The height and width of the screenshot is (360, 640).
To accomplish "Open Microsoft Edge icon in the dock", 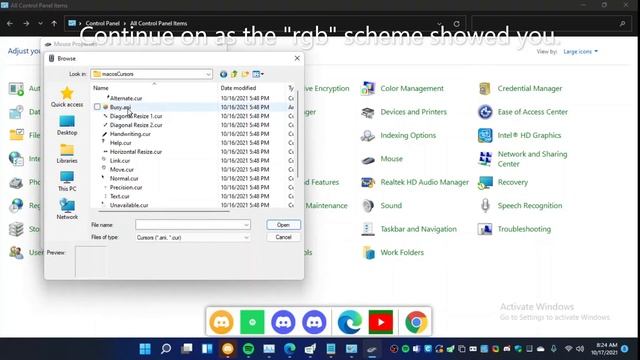I will coord(349,322).
